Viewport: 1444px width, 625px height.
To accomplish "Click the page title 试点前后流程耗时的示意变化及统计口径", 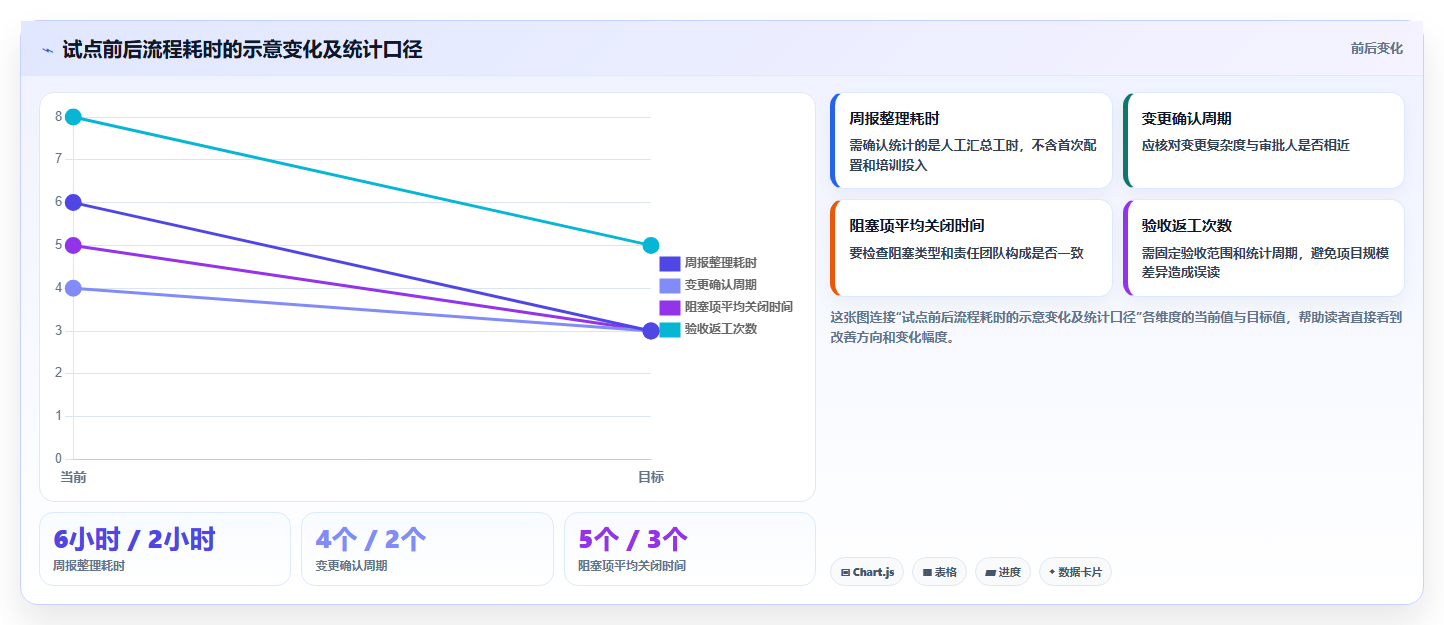I will [x=242, y=50].
